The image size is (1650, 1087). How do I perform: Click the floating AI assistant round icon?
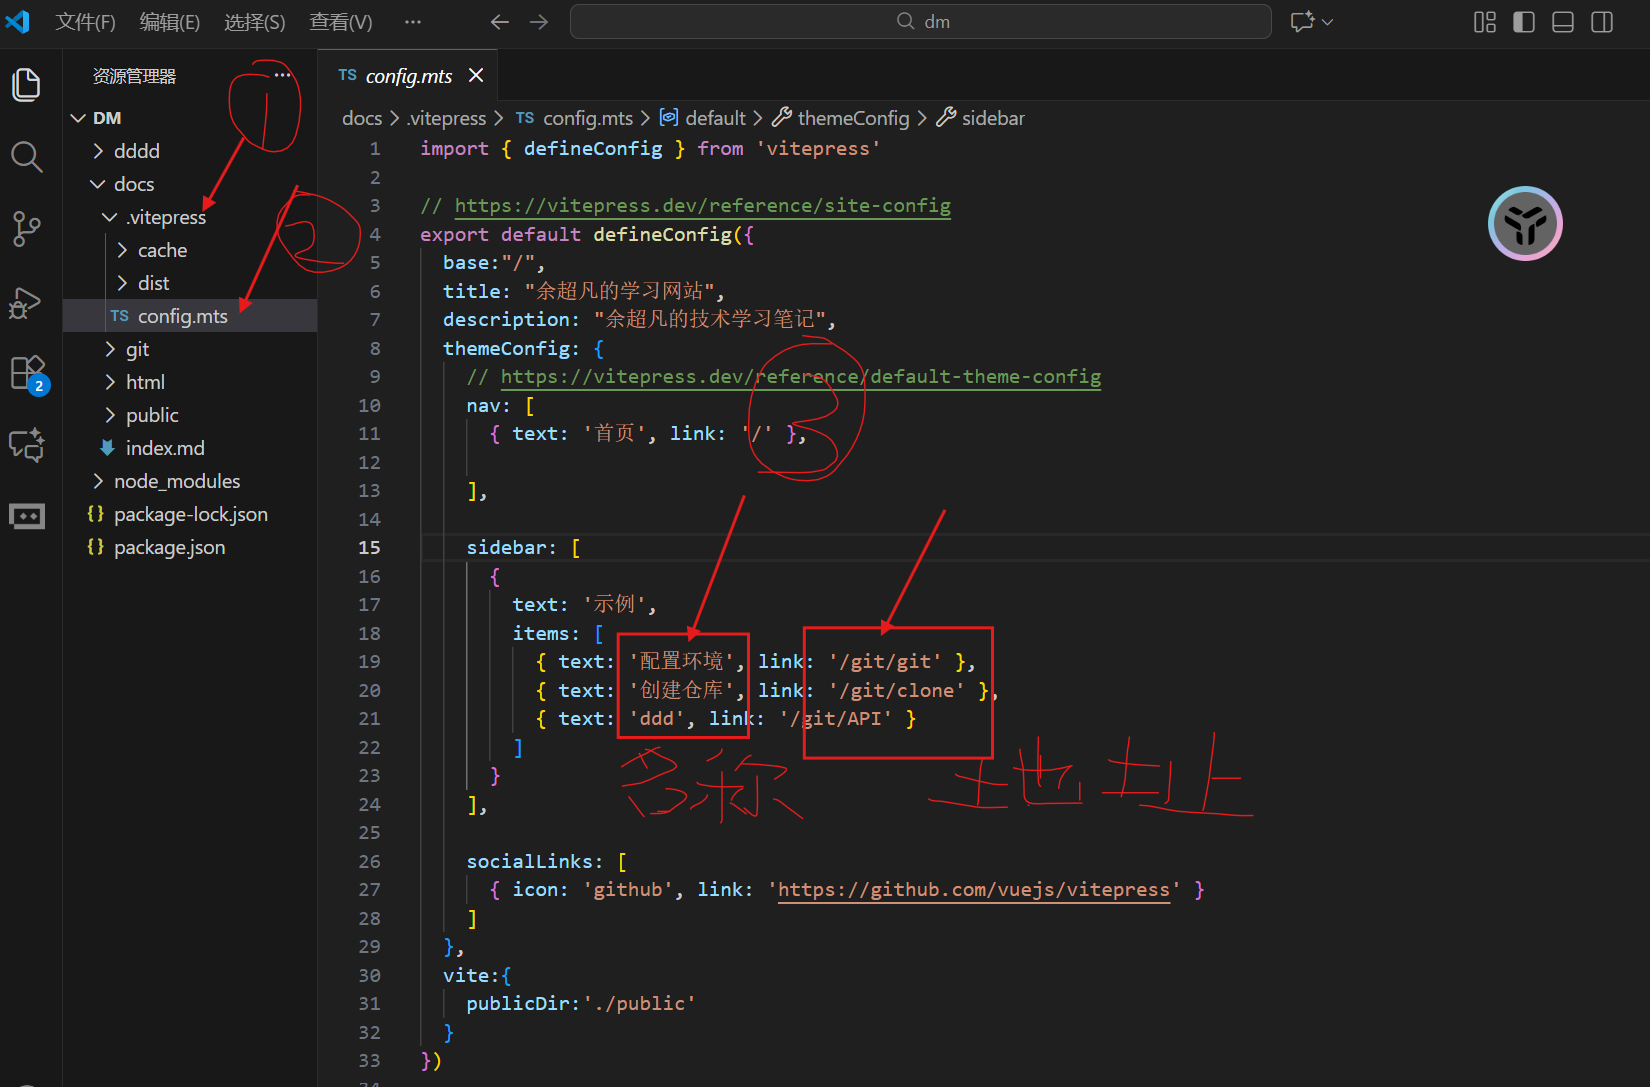1525,224
